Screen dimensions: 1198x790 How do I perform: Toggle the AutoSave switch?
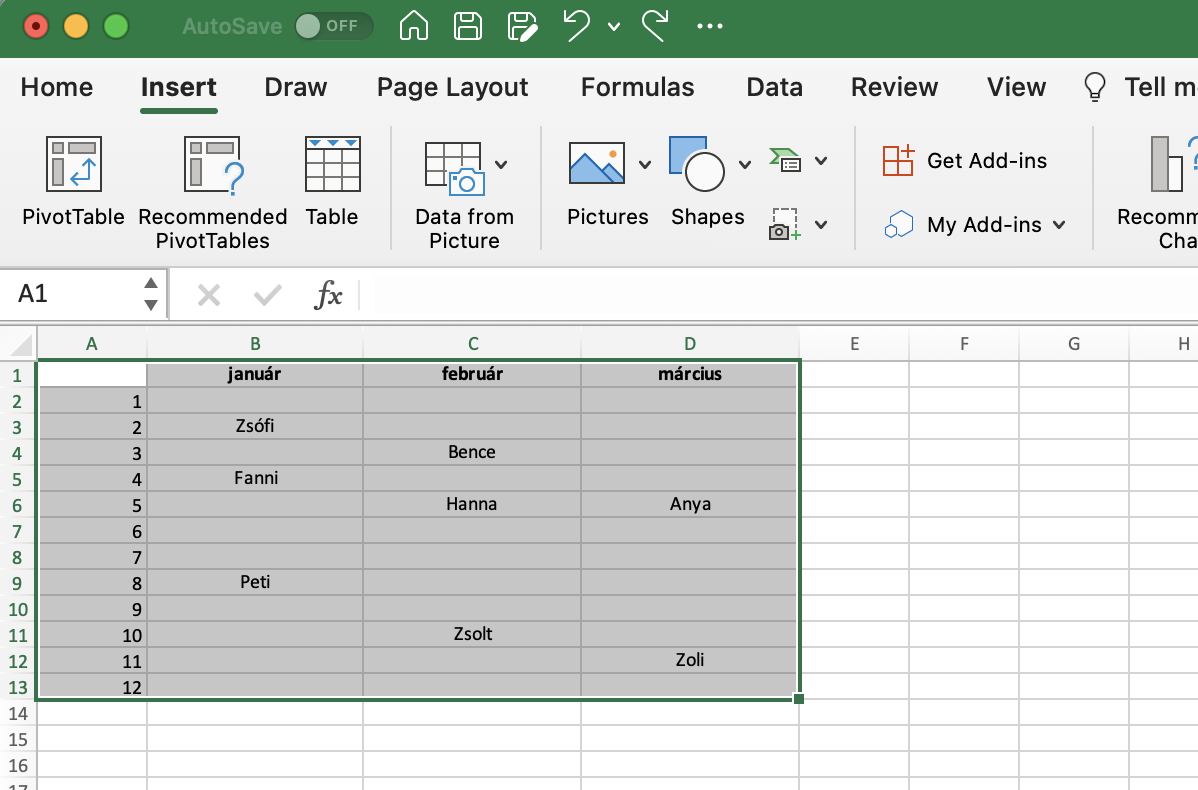point(333,26)
